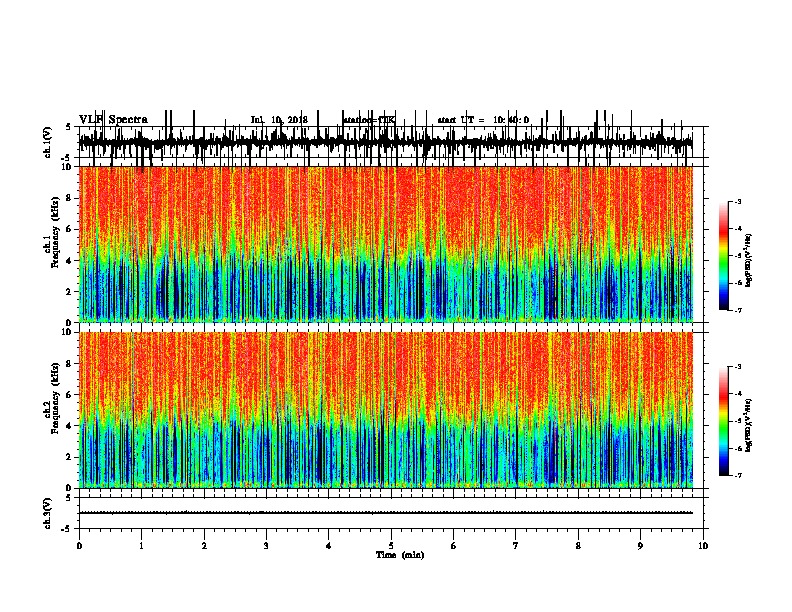Click time axis tick label '9'
Image resolution: width=792 pixels, height=612 pixels.
point(640,546)
